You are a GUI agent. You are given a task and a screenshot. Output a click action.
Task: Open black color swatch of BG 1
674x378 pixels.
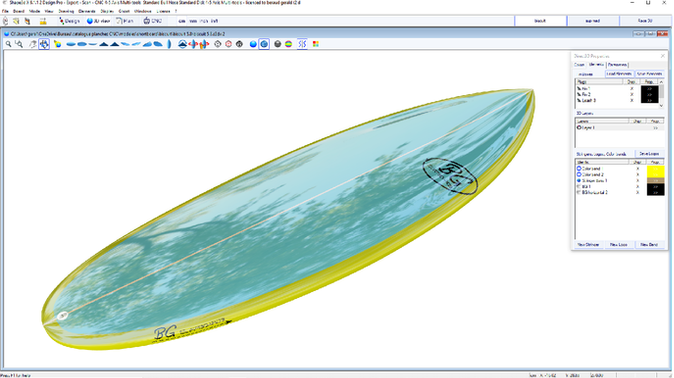coord(656,187)
